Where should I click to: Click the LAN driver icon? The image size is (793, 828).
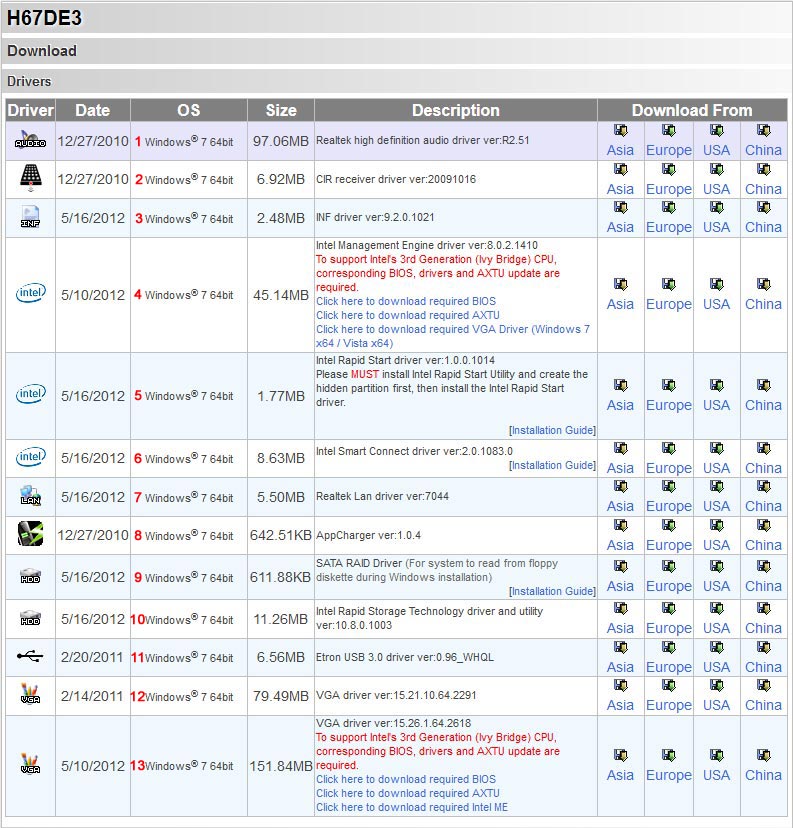pyautogui.click(x=31, y=496)
